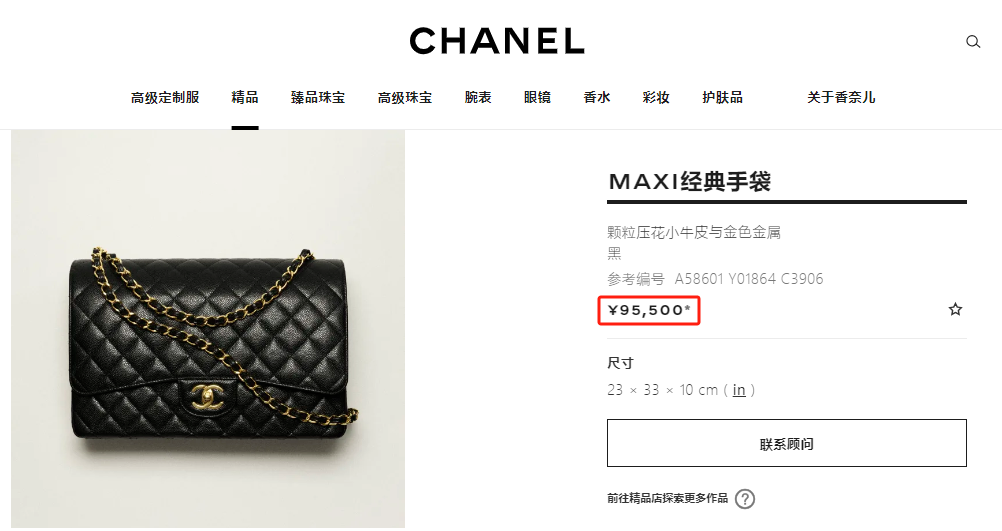Select 彩妆 in navigation bar
Screen dimensions: 1002x531
click(x=656, y=98)
